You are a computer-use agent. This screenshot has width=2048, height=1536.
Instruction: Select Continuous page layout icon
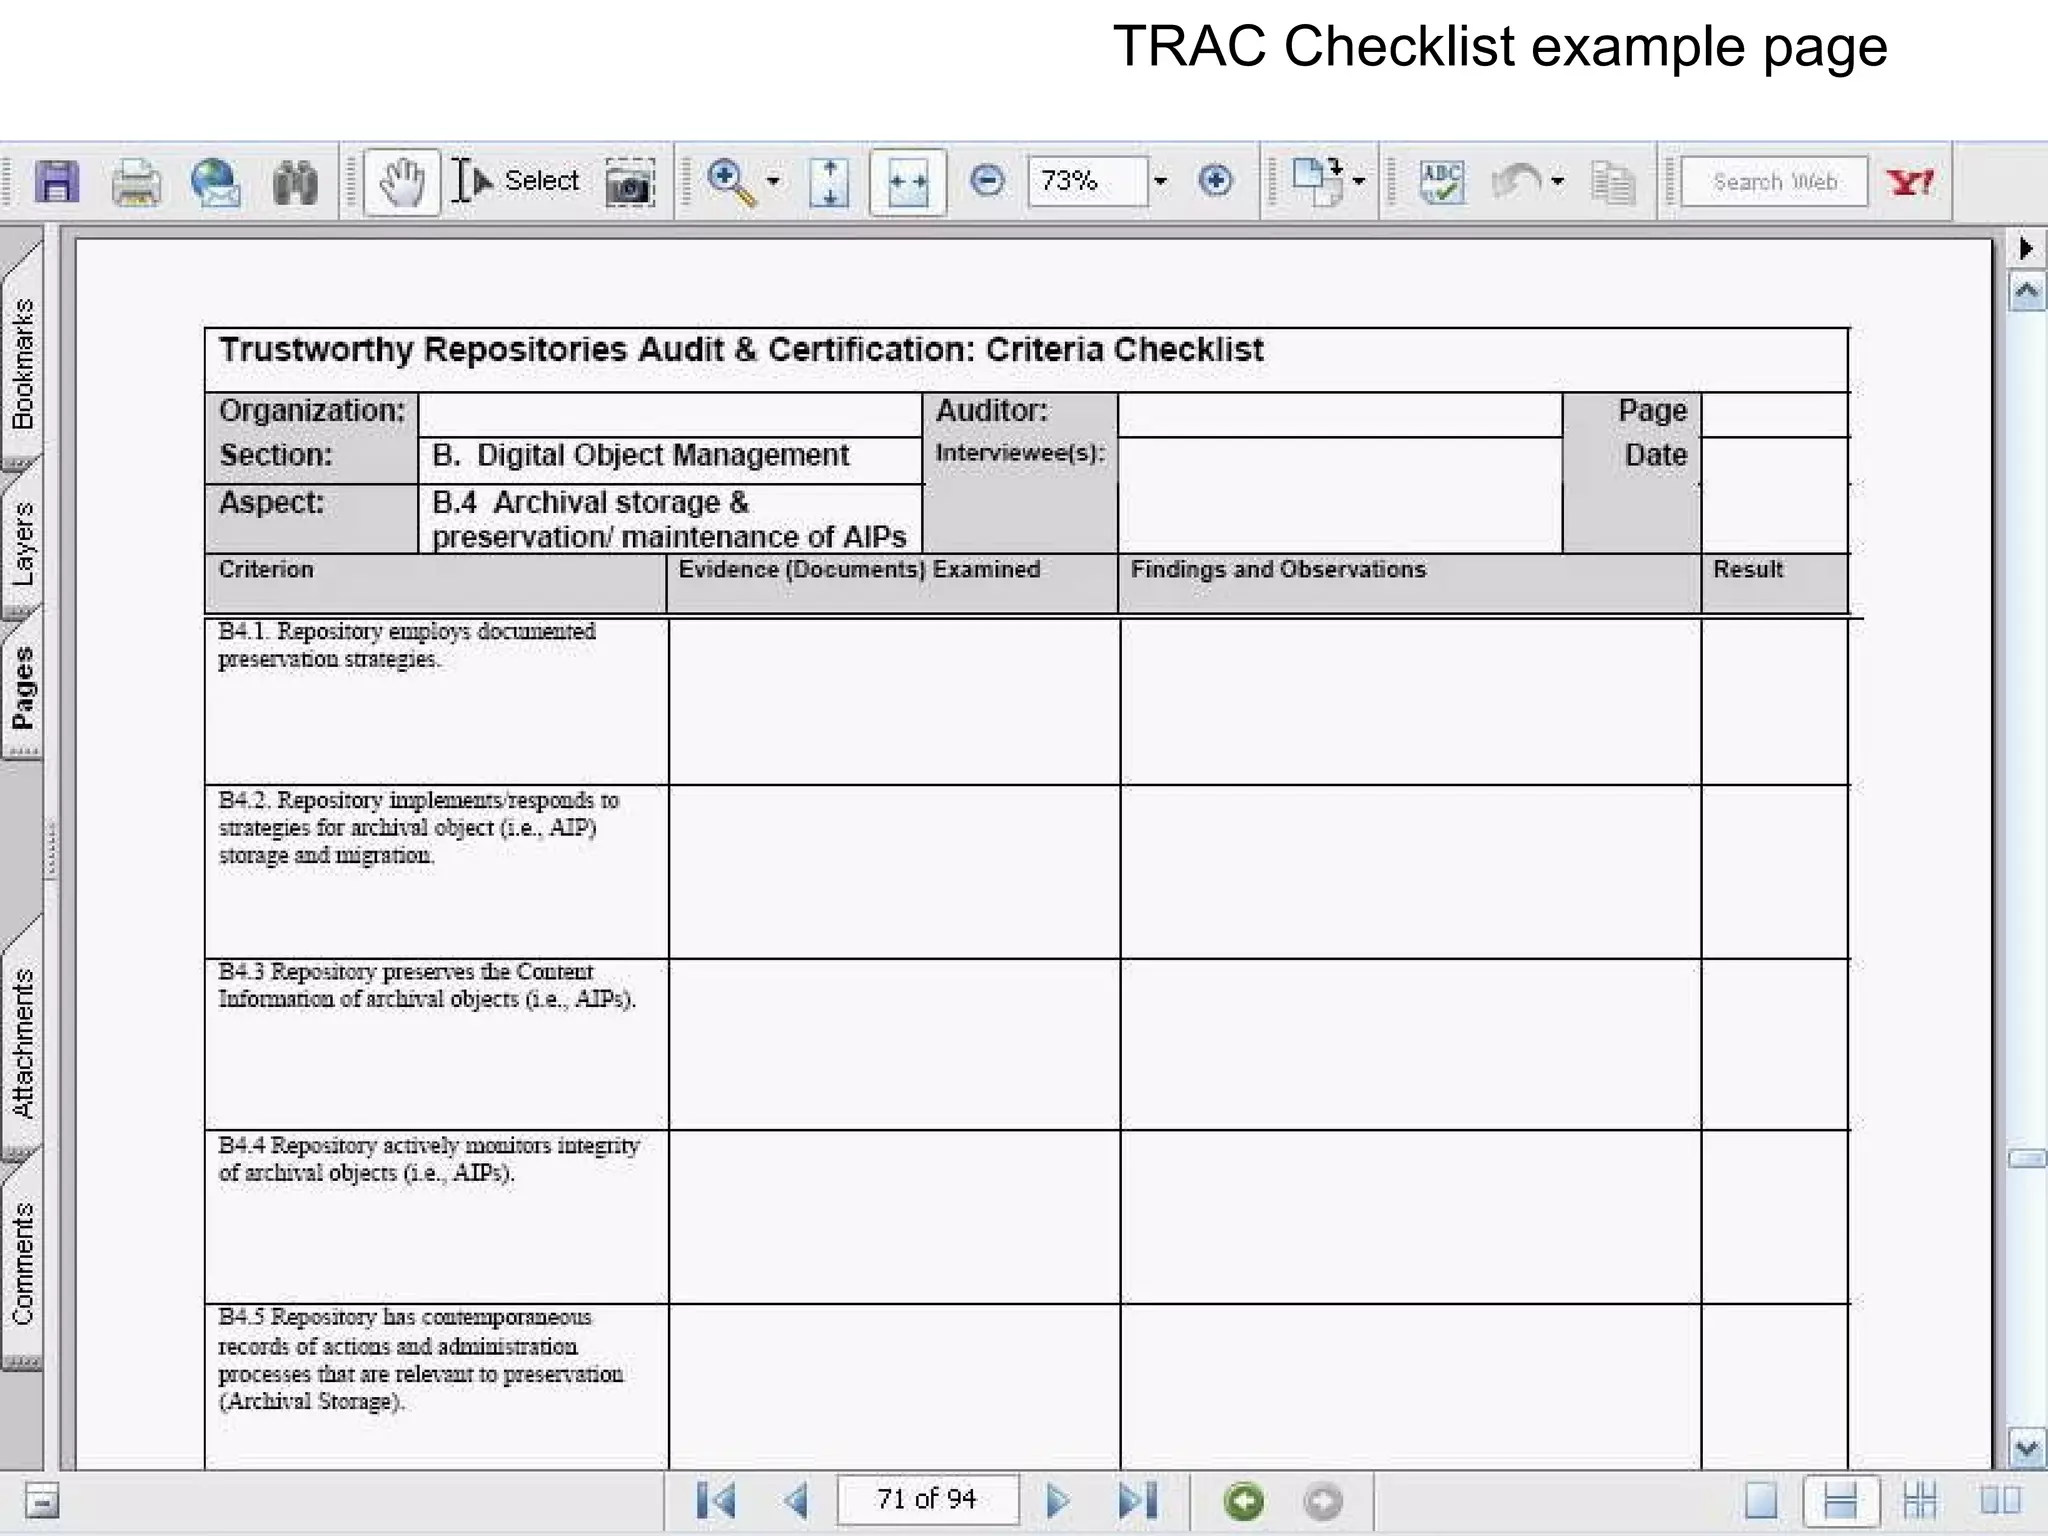(x=1840, y=1501)
